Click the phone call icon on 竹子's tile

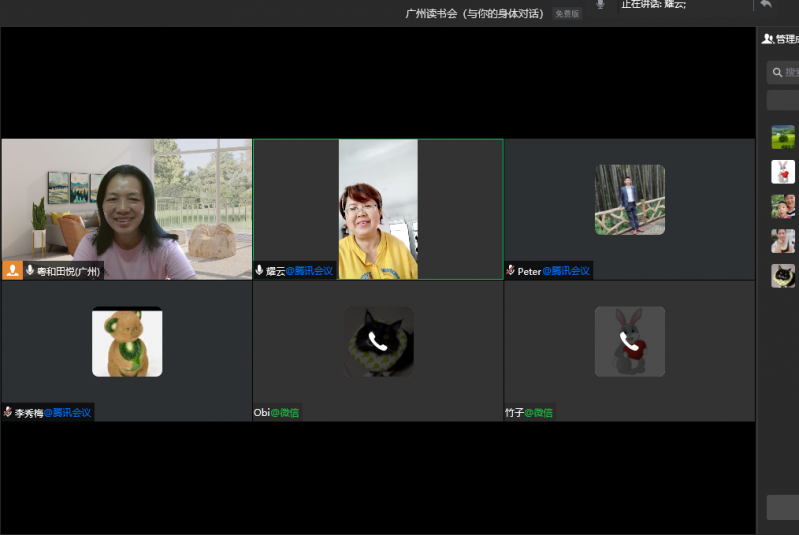click(629, 342)
